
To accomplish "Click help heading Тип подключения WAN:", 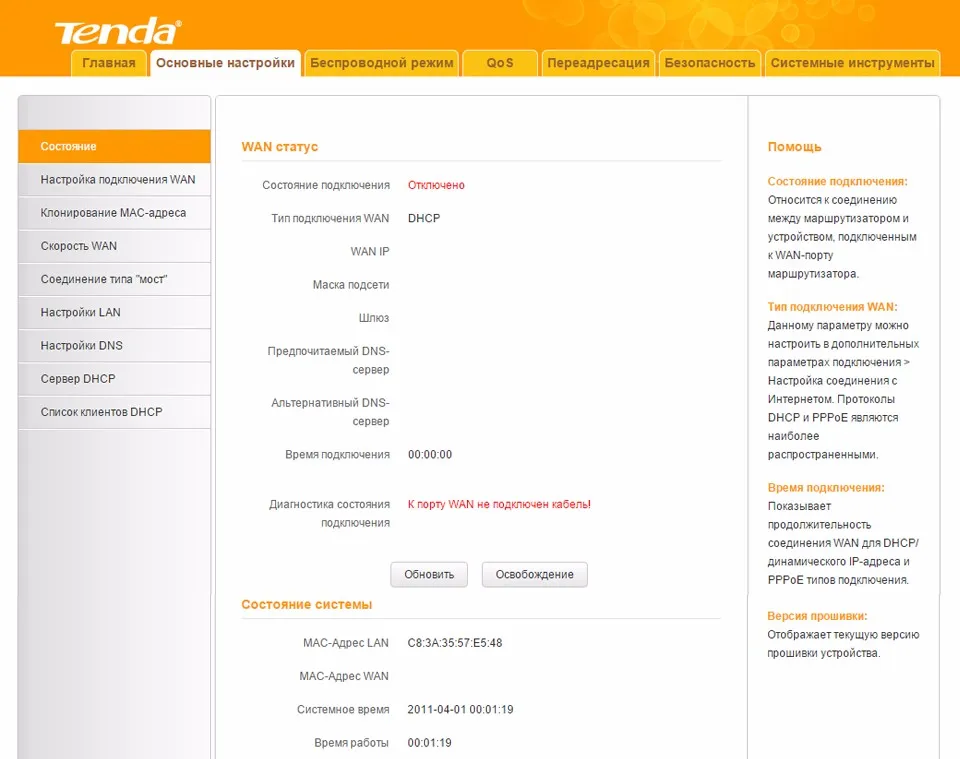I will (832, 307).
